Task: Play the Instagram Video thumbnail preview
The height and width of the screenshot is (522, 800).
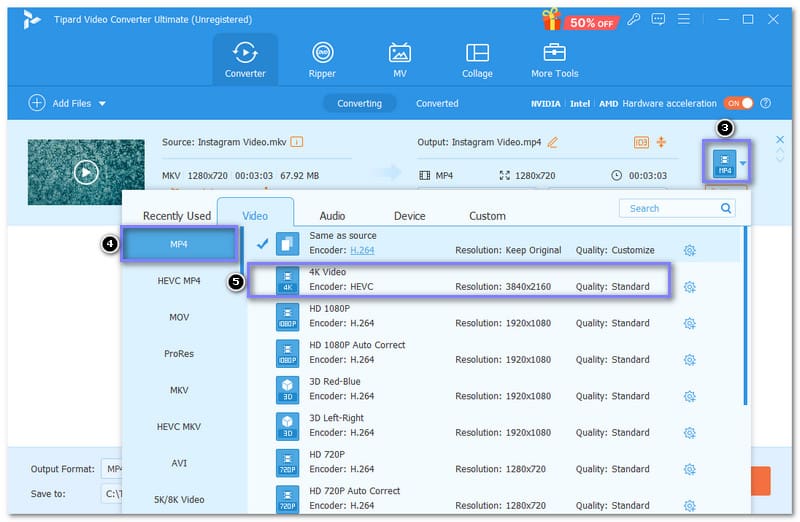Action: tap(86, 172)
